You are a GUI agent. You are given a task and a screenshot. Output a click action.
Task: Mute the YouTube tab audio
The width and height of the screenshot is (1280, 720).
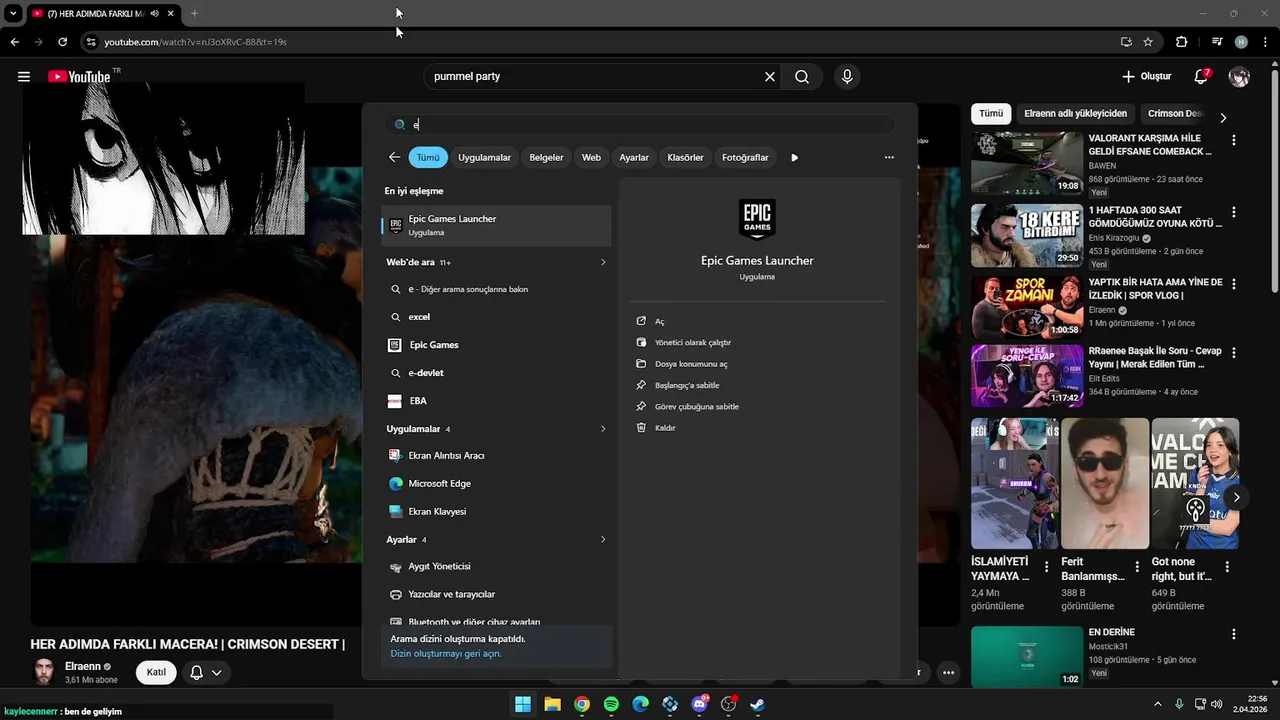tap(154, 14)
